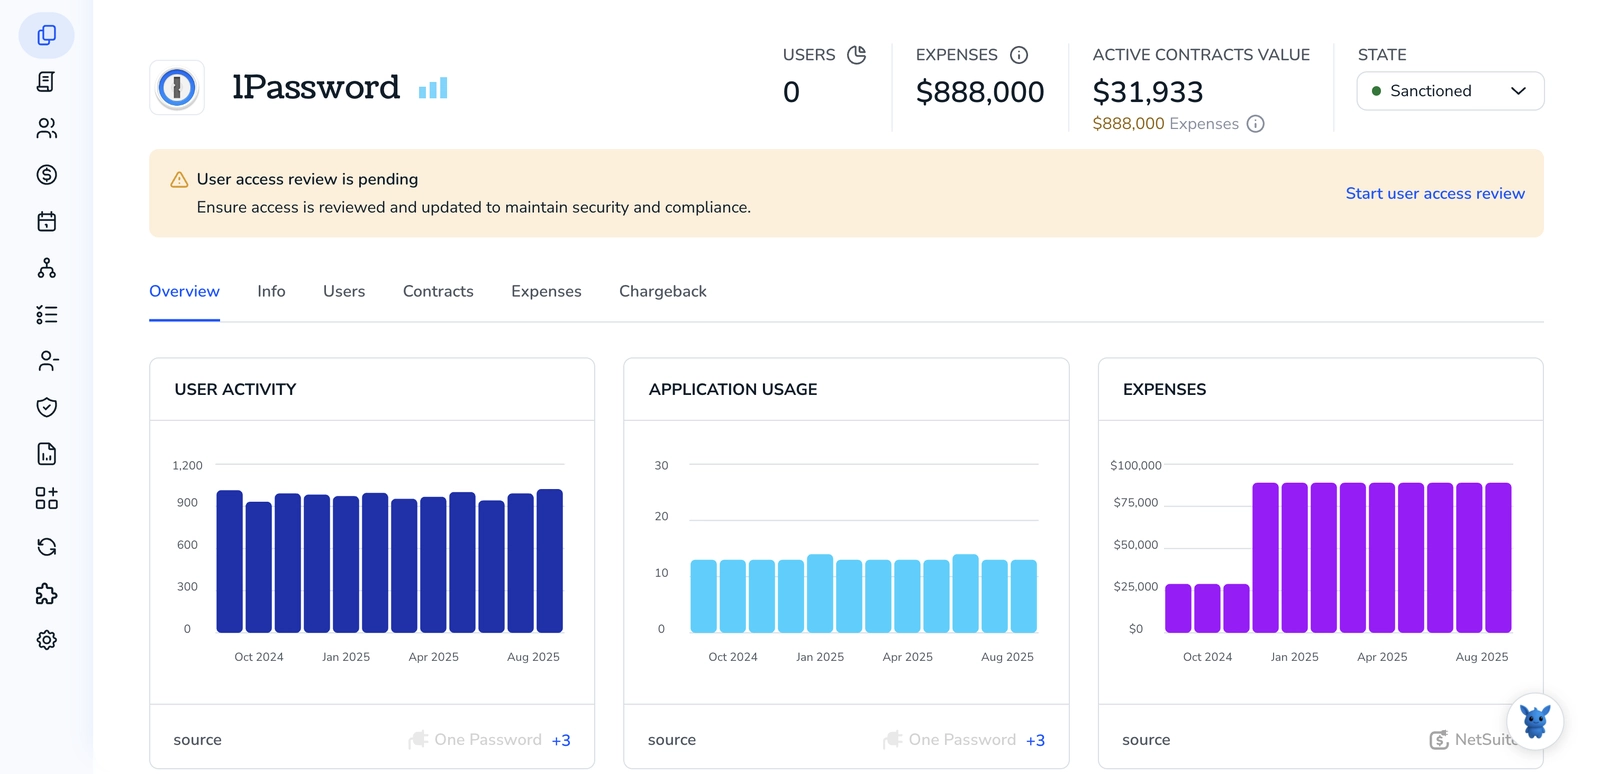Click the 1Password app logo
This screenshot has width=1600, height=774.
[x=177, y=88]
